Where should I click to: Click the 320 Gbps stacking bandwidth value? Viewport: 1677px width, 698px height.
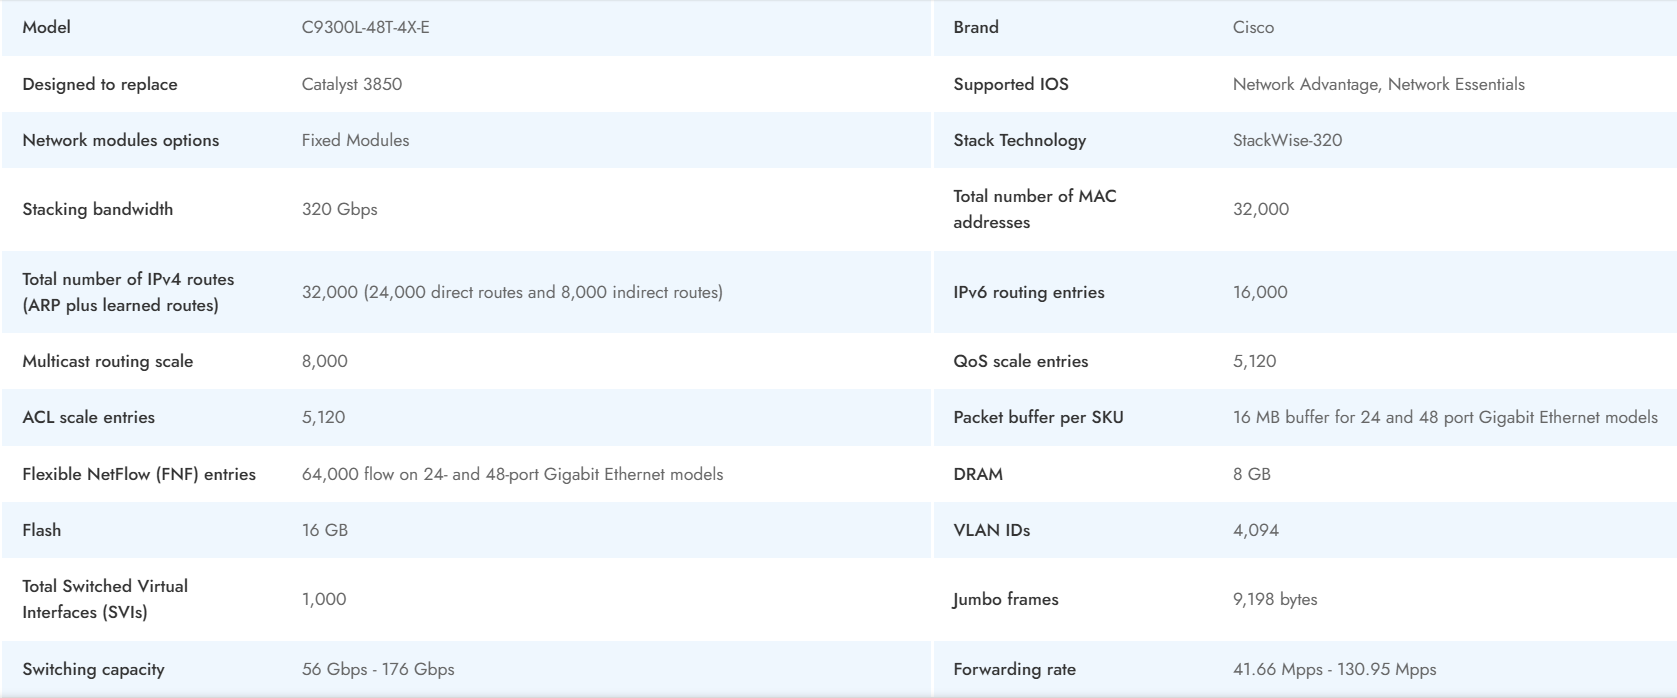[x=339, y=209]
